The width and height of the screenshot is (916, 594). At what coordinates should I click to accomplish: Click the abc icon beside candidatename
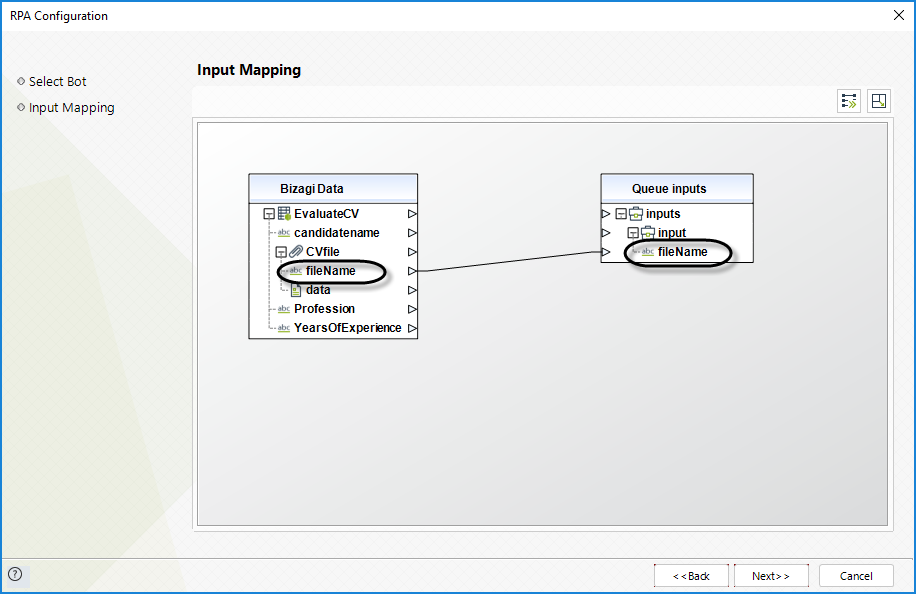pos(284,233)
